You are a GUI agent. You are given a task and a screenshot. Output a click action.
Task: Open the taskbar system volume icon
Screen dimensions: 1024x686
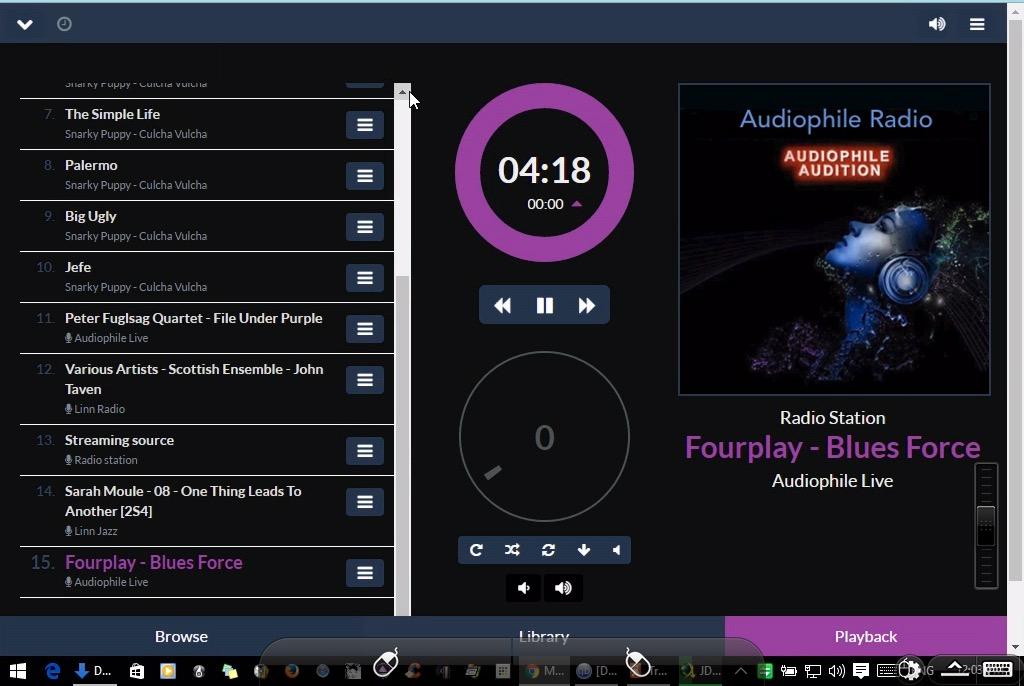[x=836, y=671]
